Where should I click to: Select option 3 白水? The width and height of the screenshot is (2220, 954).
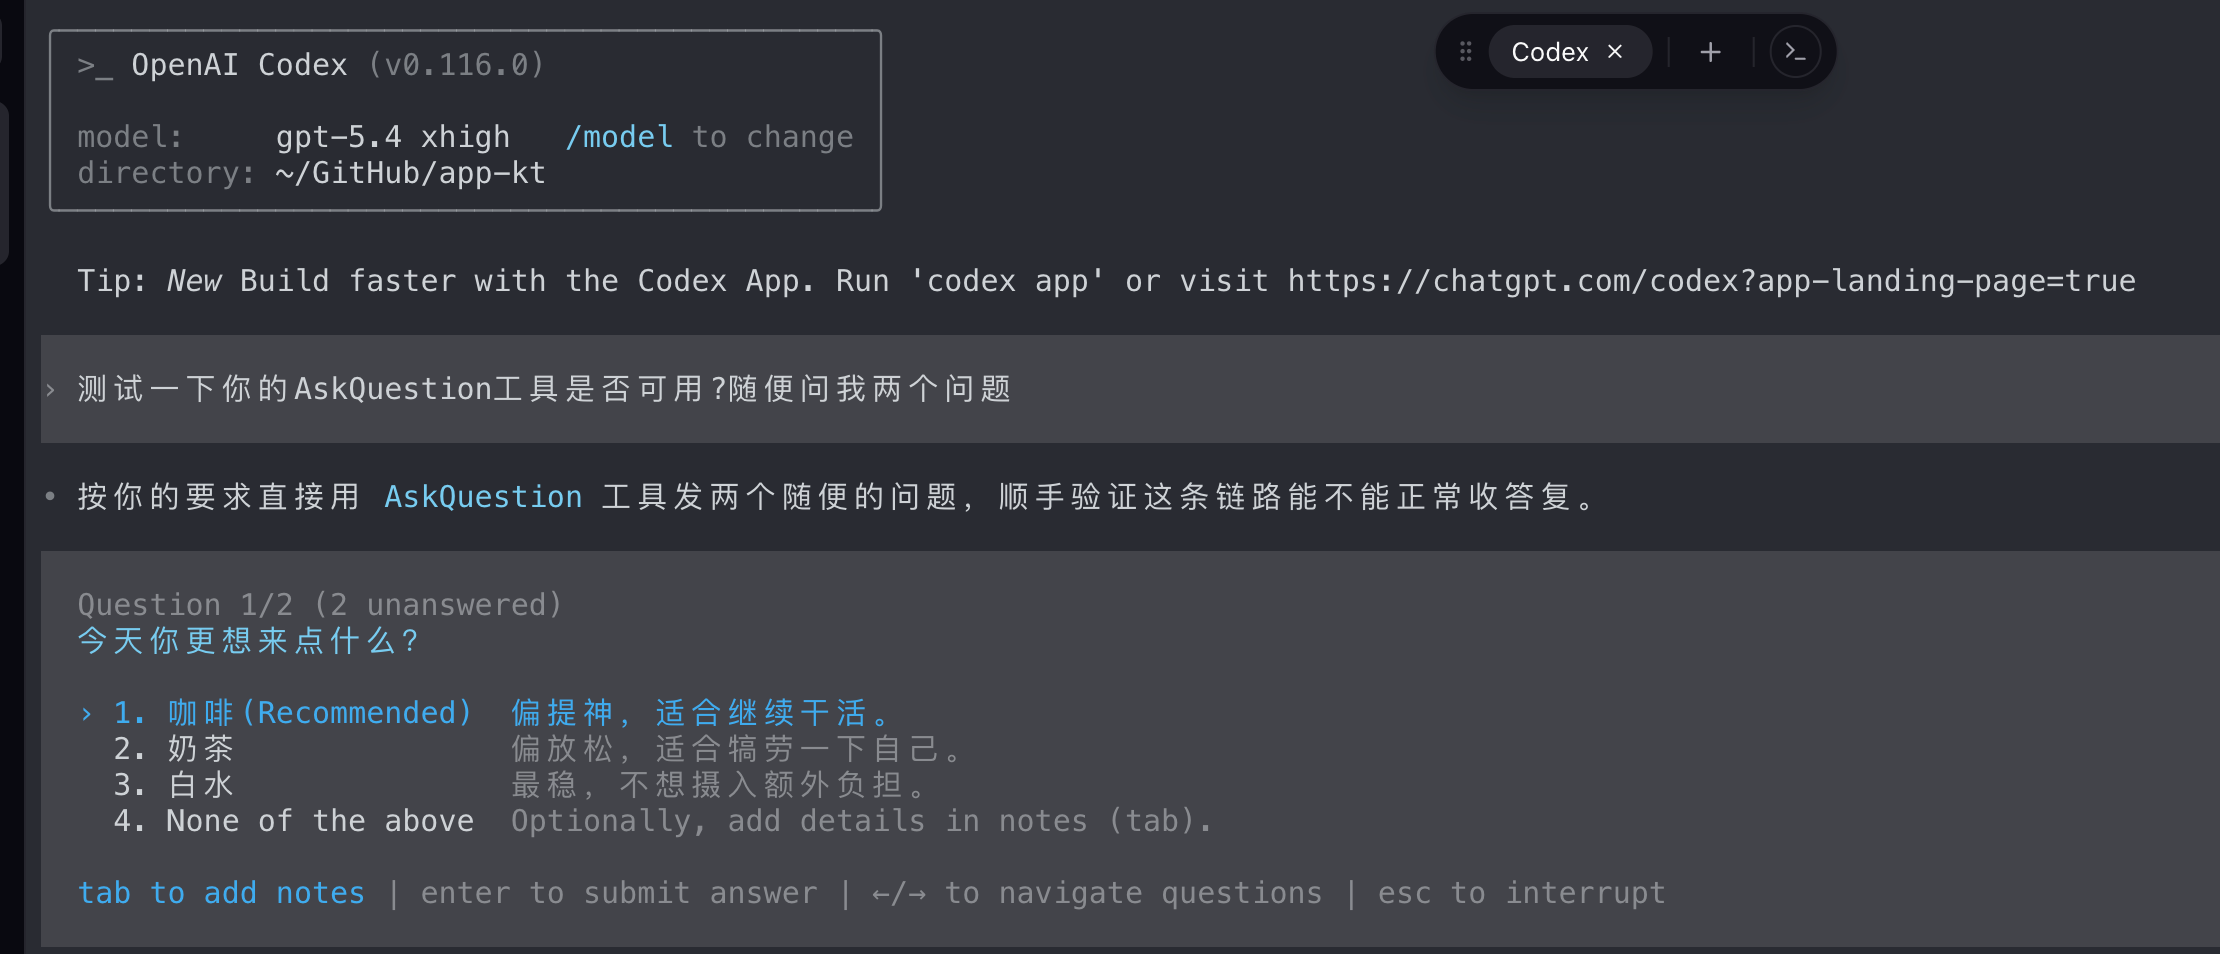173,785
